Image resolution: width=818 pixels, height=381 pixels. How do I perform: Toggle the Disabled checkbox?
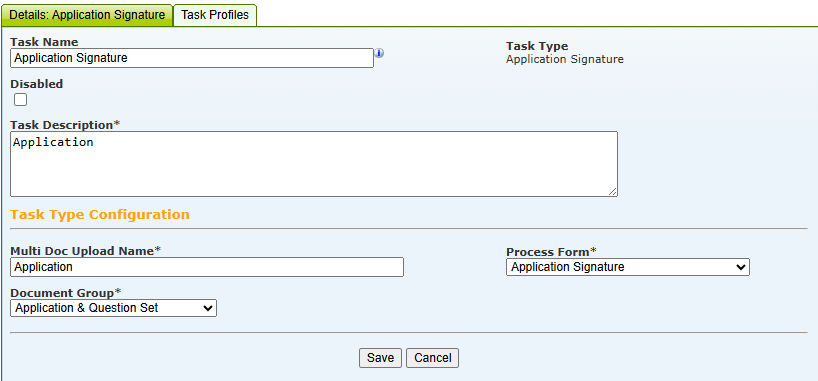pos(20,100)
